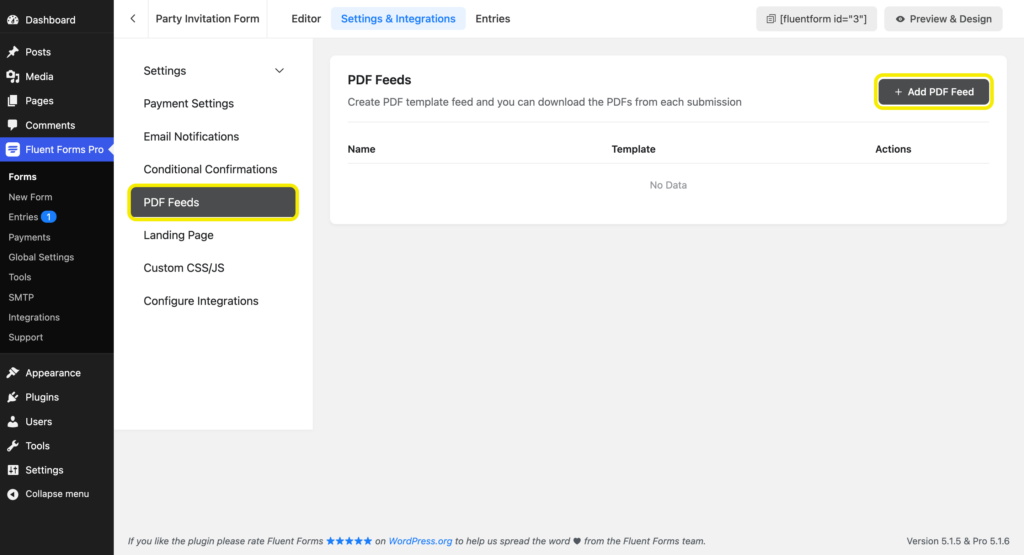Click the Fluent Forms Pro logo icon
The image size is (1024, 555).
click(12, 150)
